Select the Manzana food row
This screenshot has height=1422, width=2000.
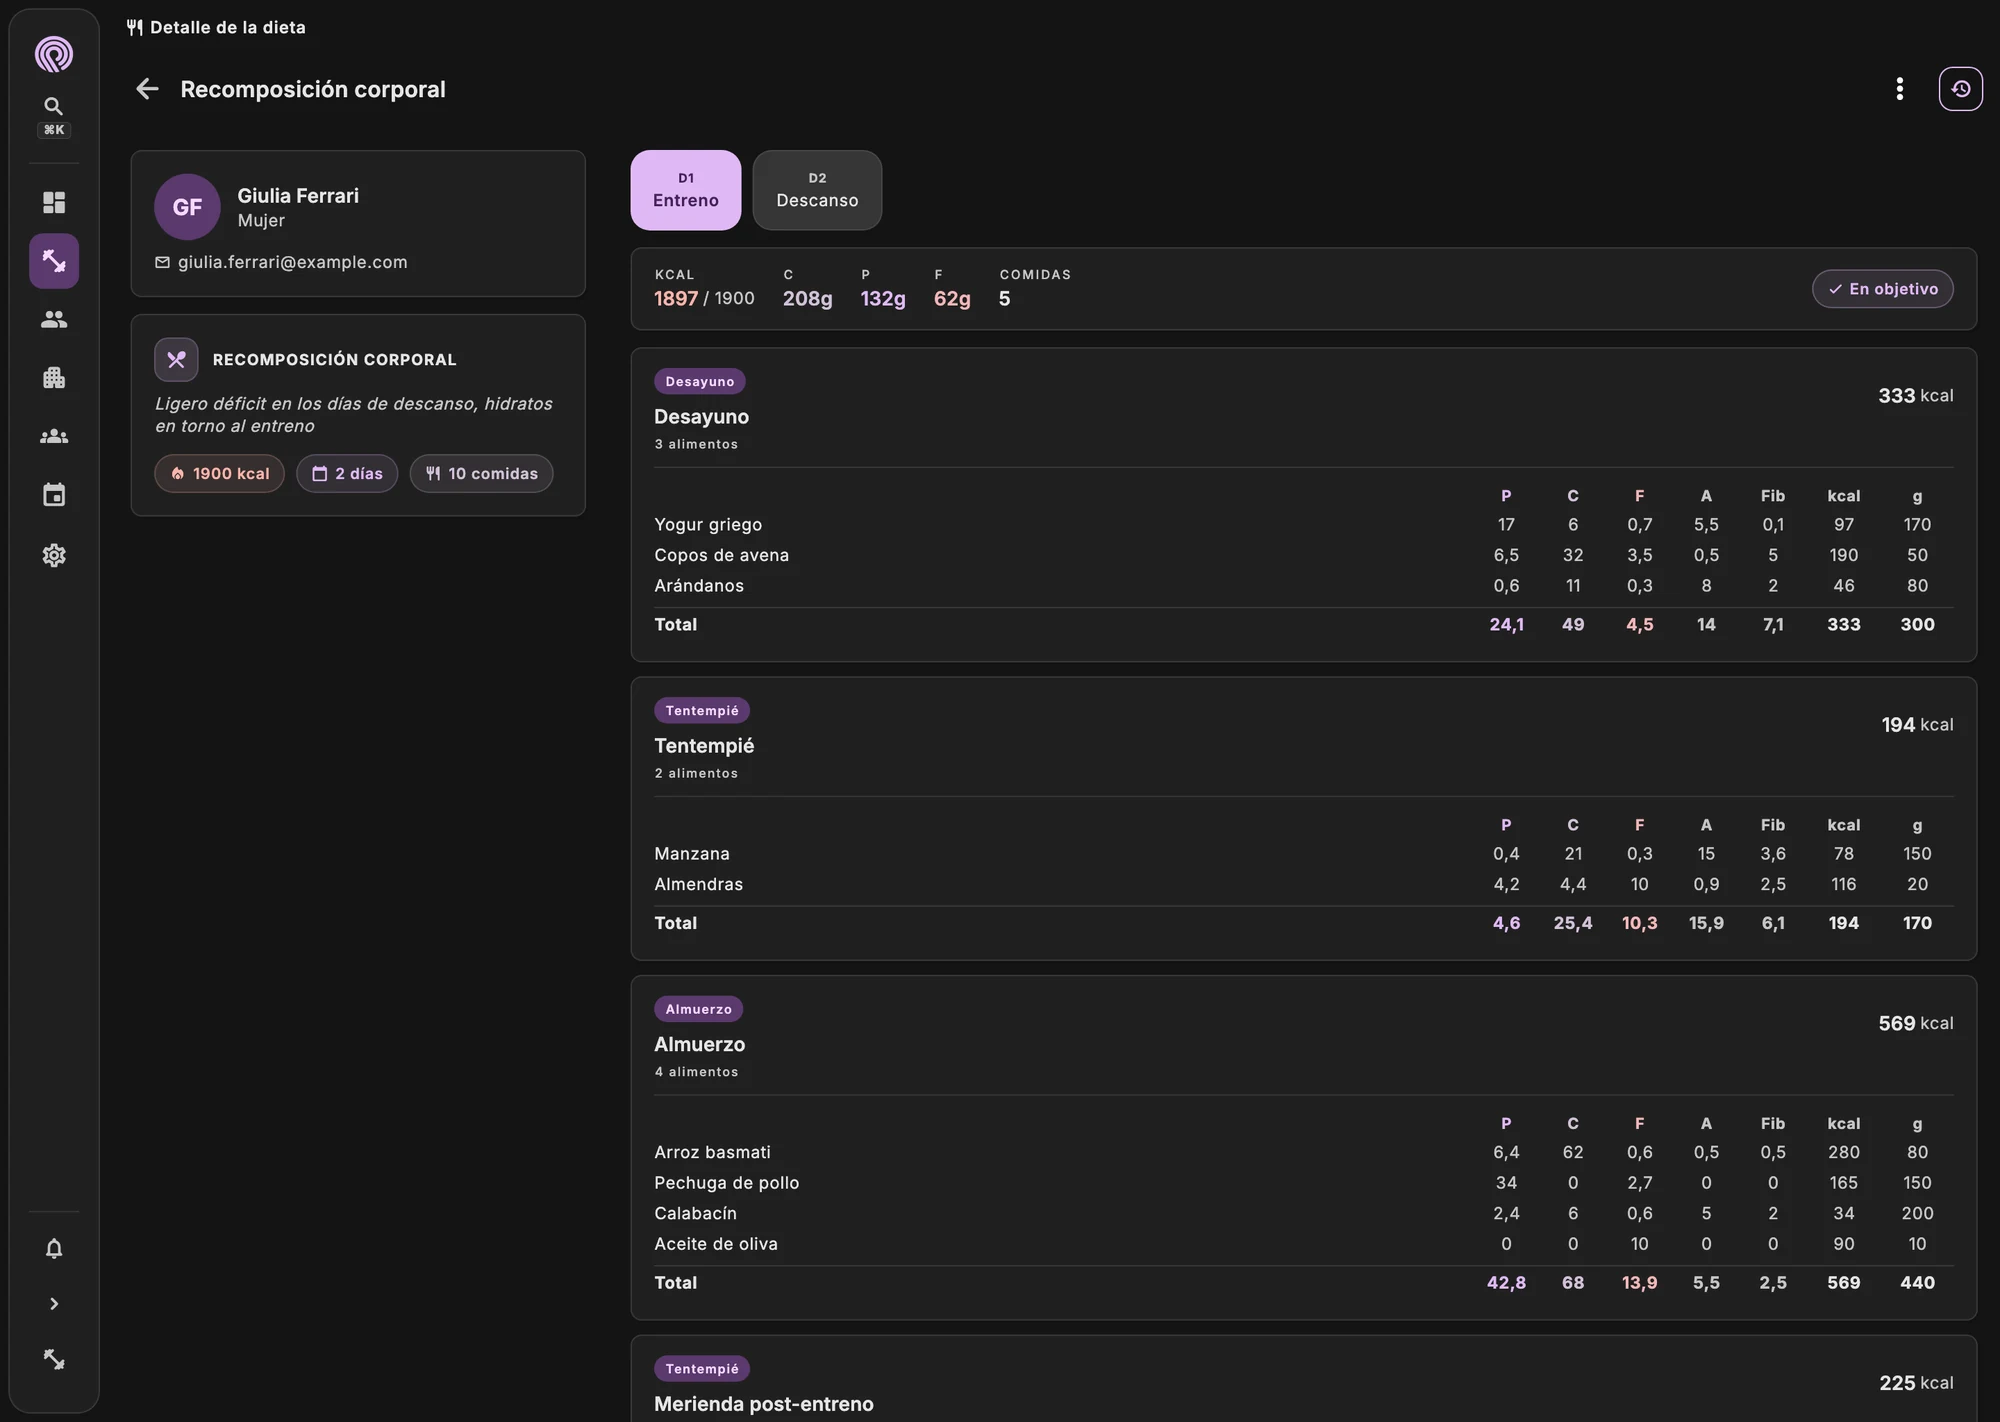(x=1303, y=854)
